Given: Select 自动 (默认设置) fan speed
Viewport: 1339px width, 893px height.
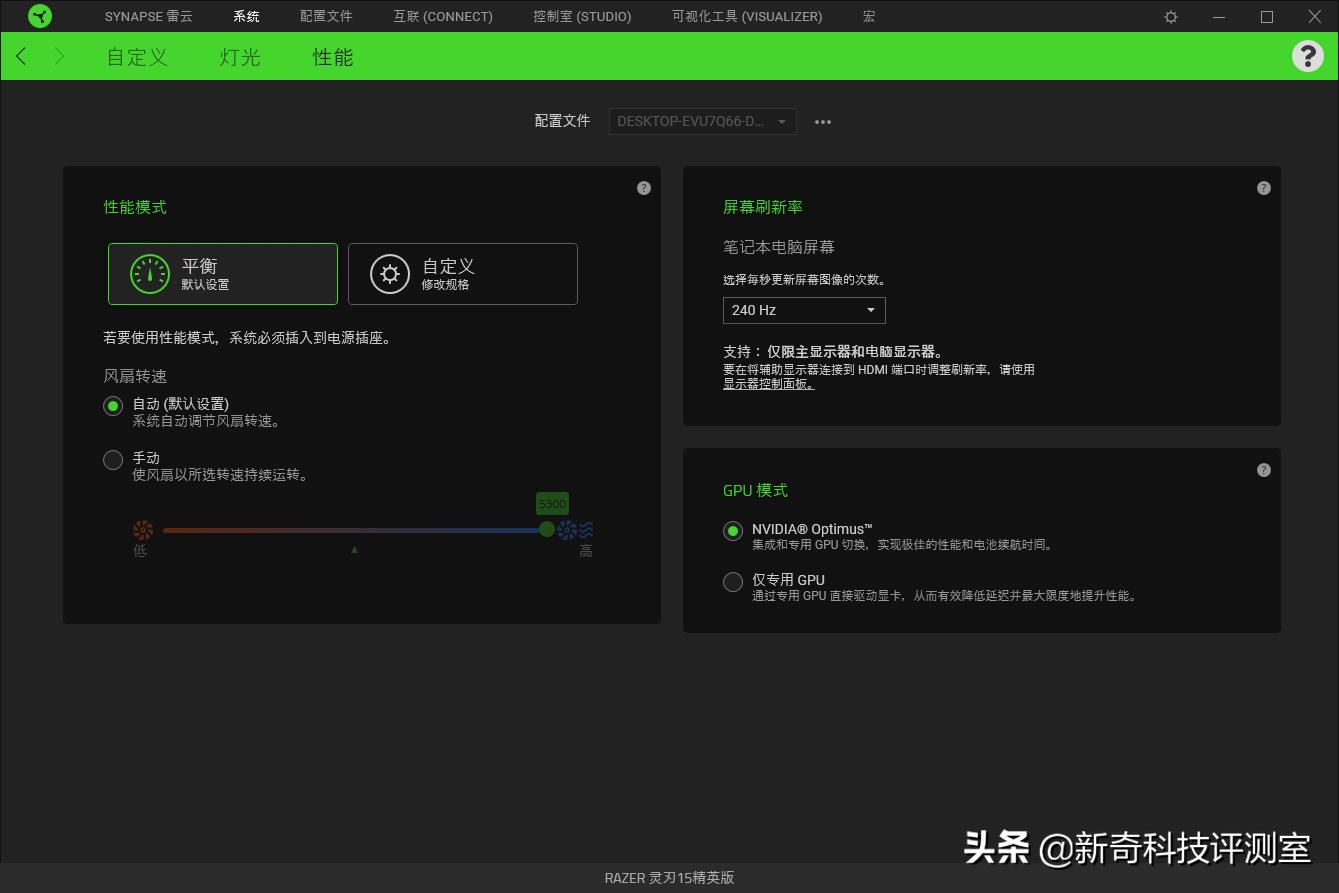Looking at the screenshot, I should [113, 406].
